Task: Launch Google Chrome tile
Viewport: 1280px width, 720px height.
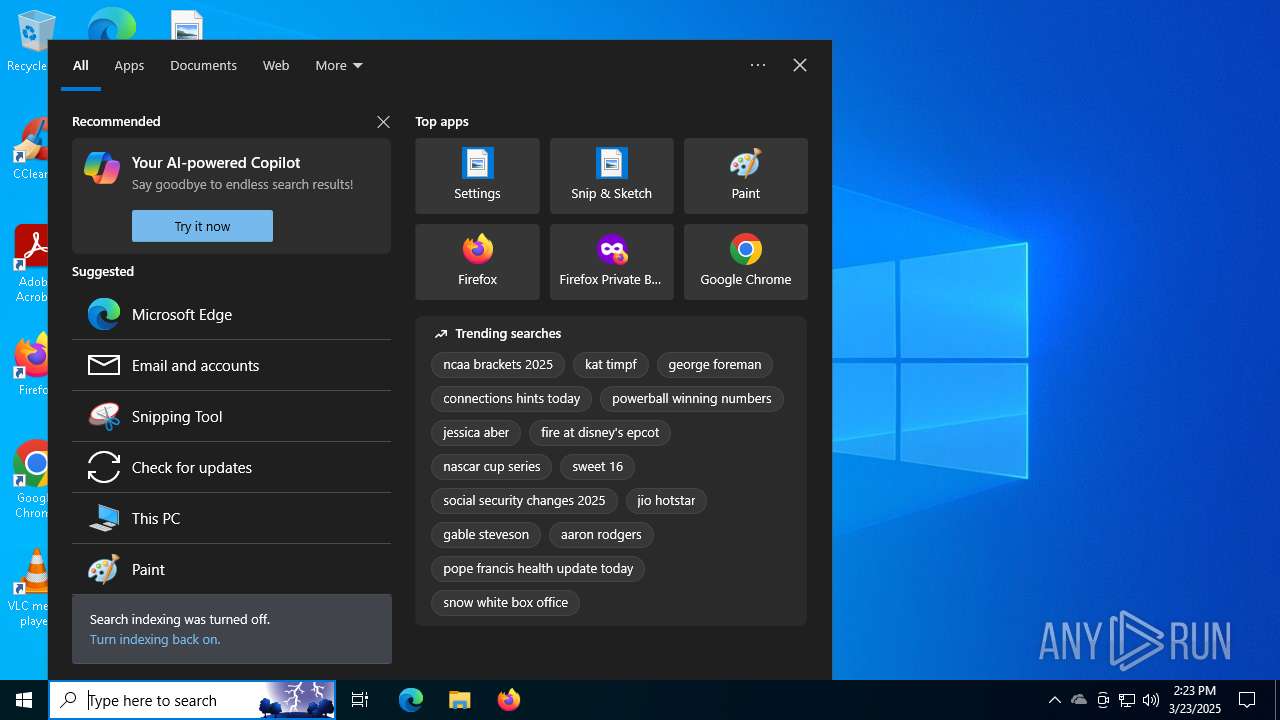Action: click(745, 262)
